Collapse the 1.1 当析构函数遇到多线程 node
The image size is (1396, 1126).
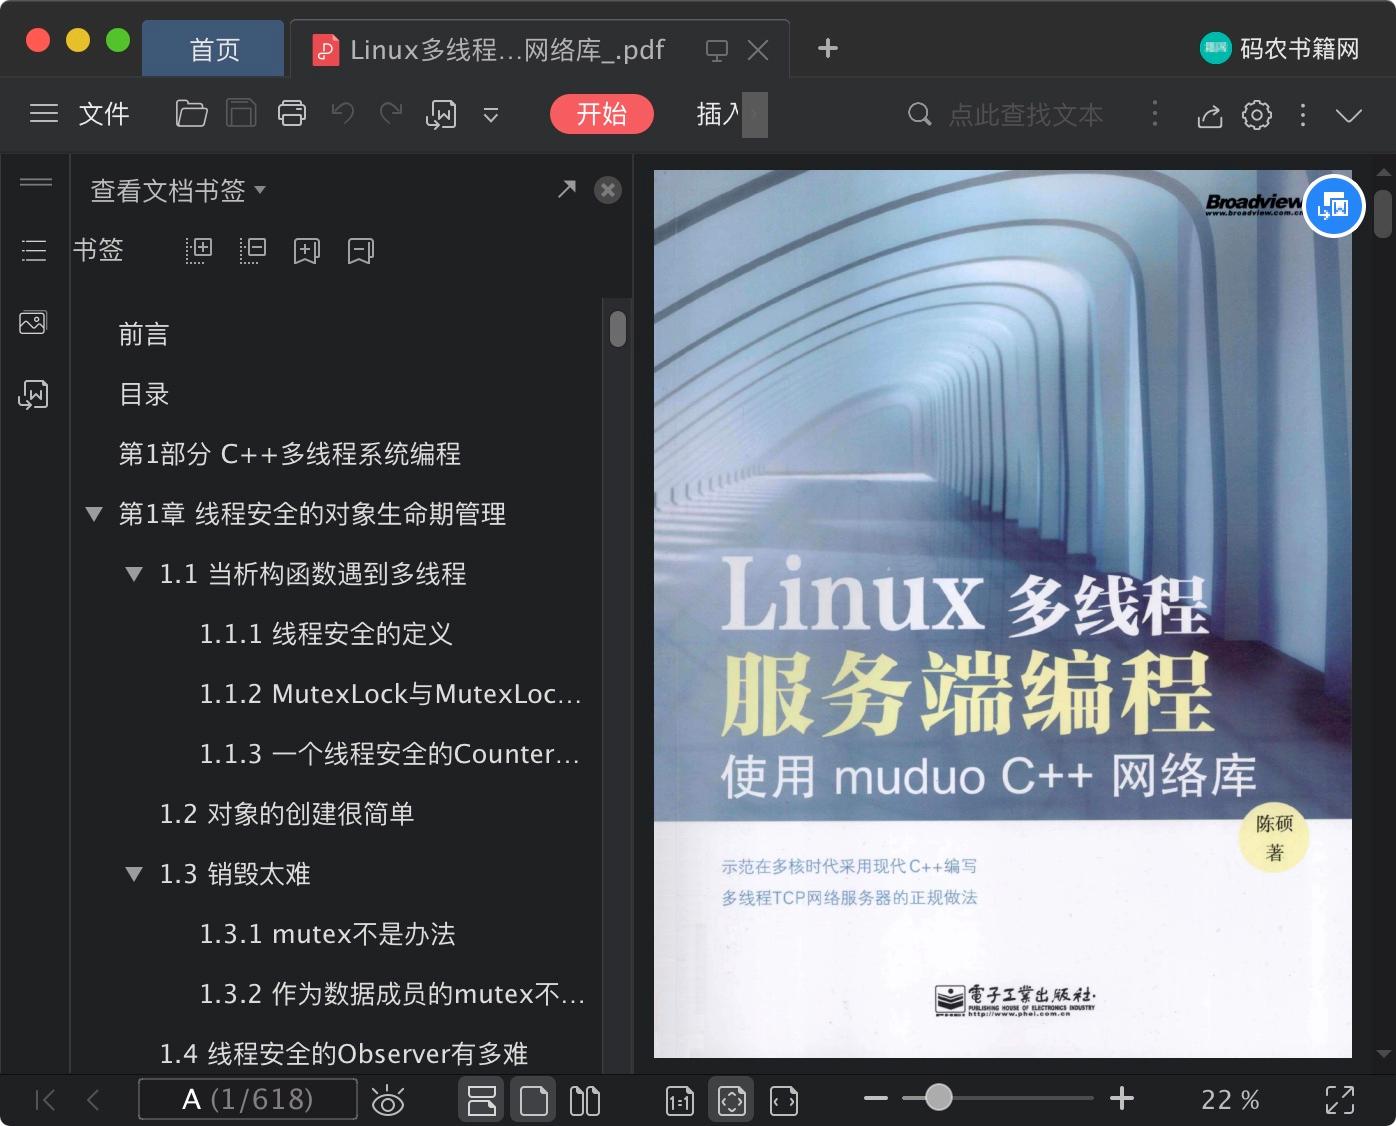pos(134,574)
